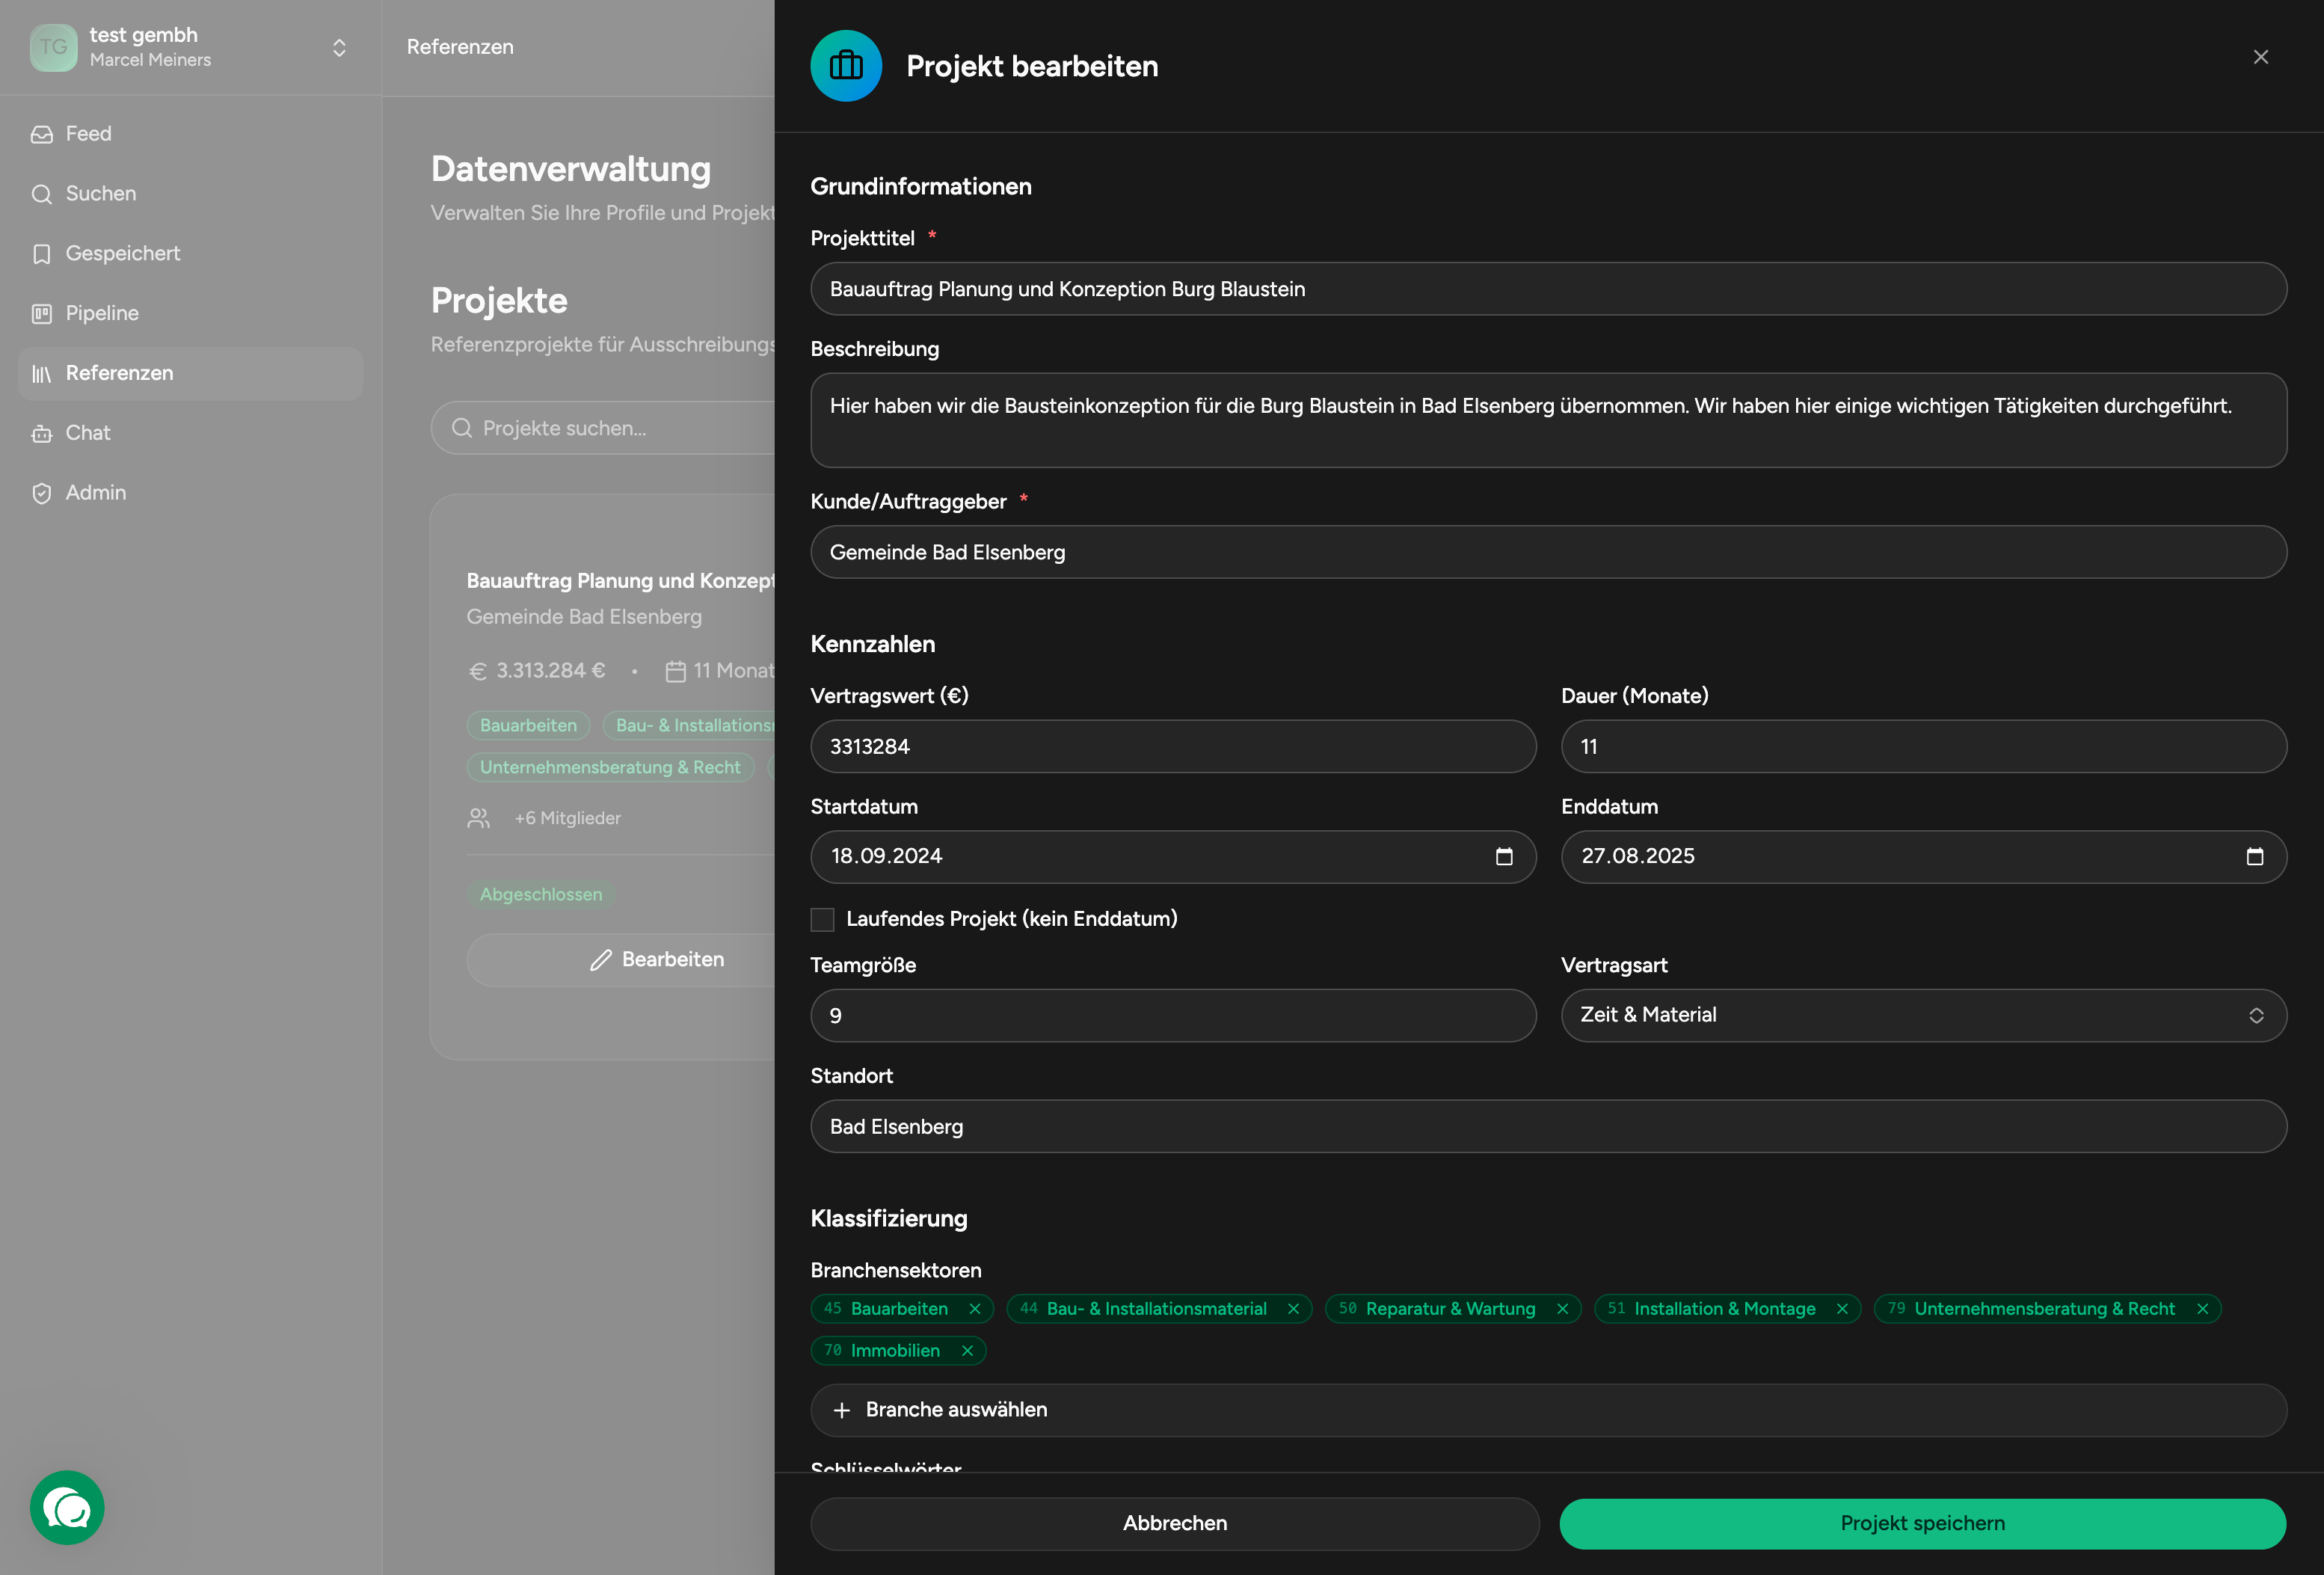This screenshot has height=1575, width=2324.
Task: Remove the Bauarbeiten sector tag
Action: [975, 1308]
